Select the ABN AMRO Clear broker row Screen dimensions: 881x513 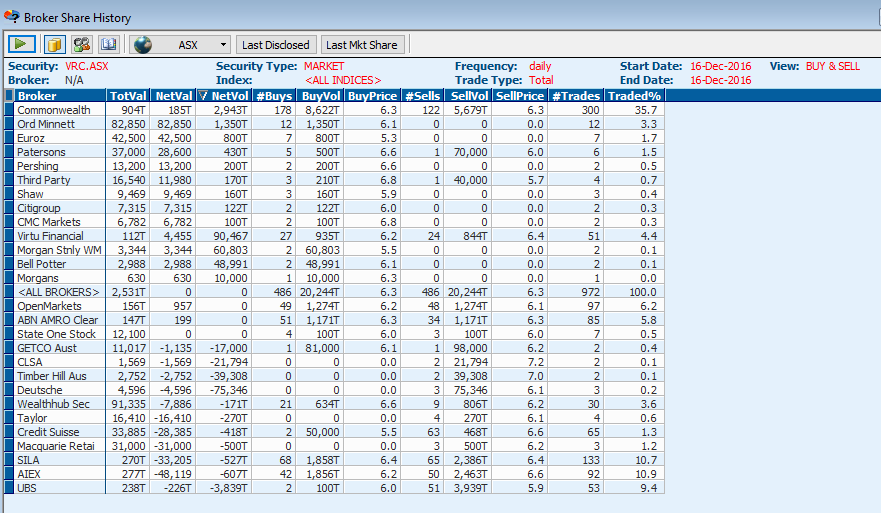[x=335, y=320]
